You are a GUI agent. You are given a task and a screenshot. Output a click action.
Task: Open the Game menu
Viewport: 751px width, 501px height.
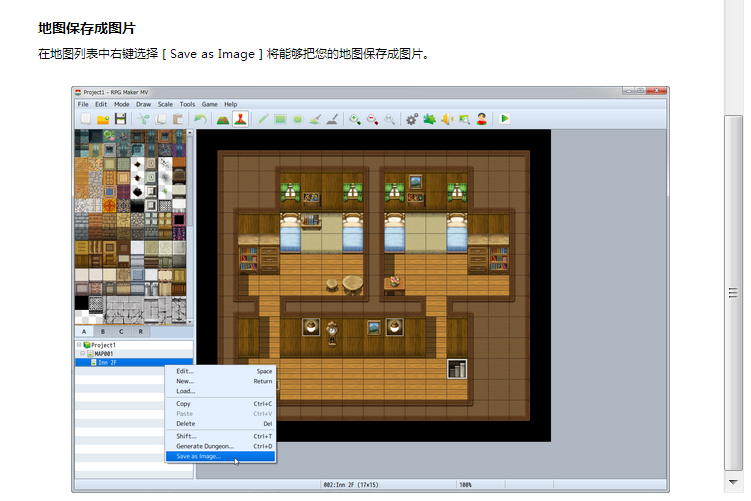[x=209, y=104]
